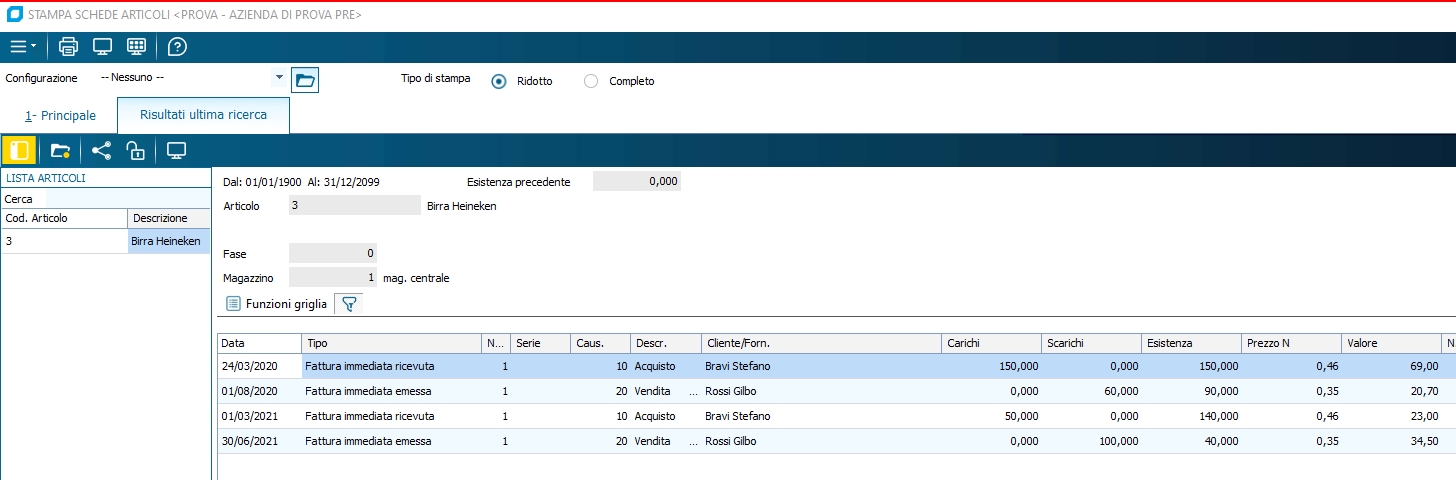Open the Configurazione combo box showing Nessuno
Screen dimensions: 1456x480
click(192, 77)
